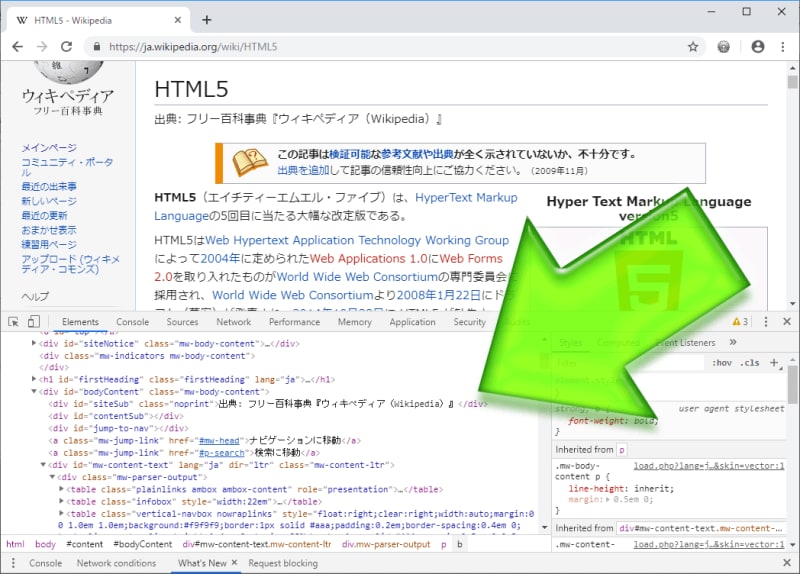Open the Network tab
The width and height of the screenshot is (800, 574).
pos(234,322)
